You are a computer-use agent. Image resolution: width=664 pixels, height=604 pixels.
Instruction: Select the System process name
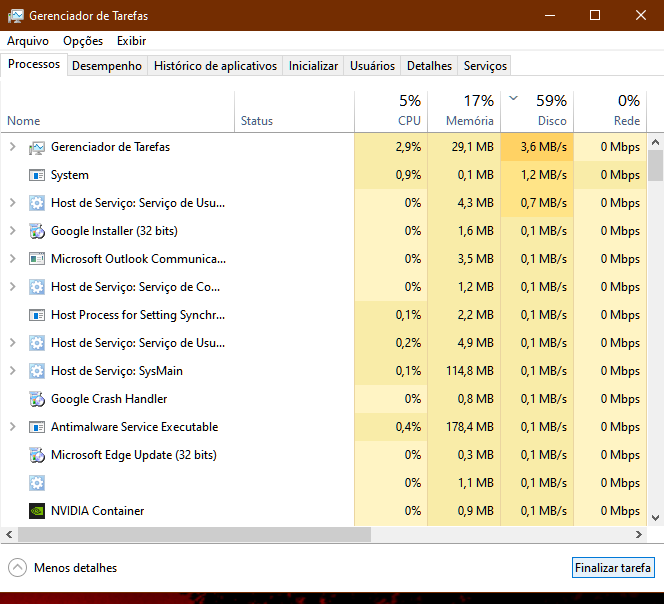[x=70, y=175]
